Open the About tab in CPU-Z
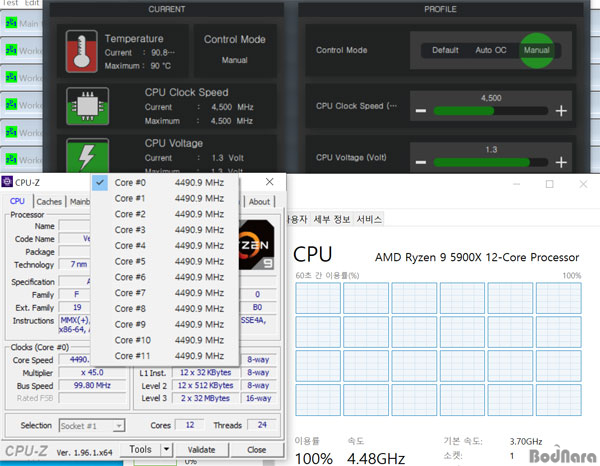Image resolution: width=600 pixels, height=466 pixels. point(259,202)
